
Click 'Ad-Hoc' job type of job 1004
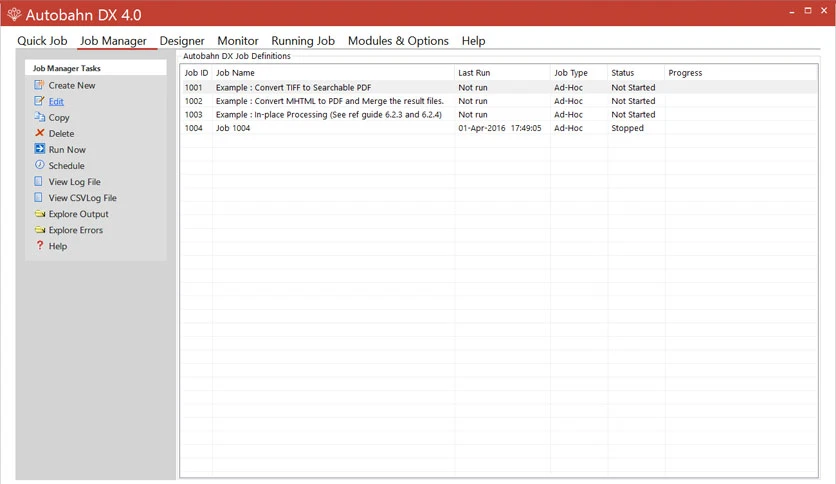pyautogui.click(x=568, y=128)
